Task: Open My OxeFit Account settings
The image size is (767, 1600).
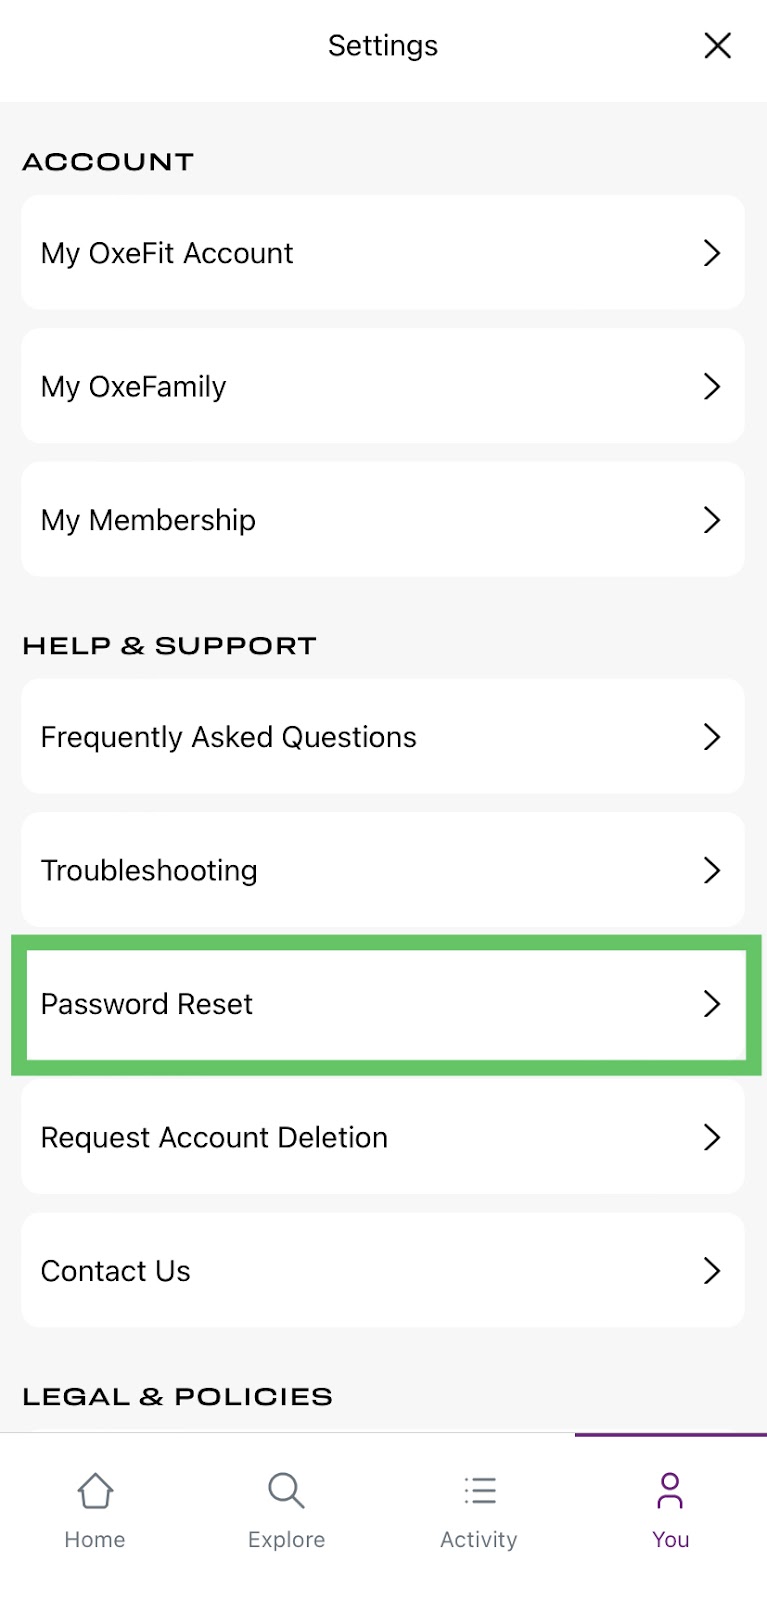Action: (167, 253)
